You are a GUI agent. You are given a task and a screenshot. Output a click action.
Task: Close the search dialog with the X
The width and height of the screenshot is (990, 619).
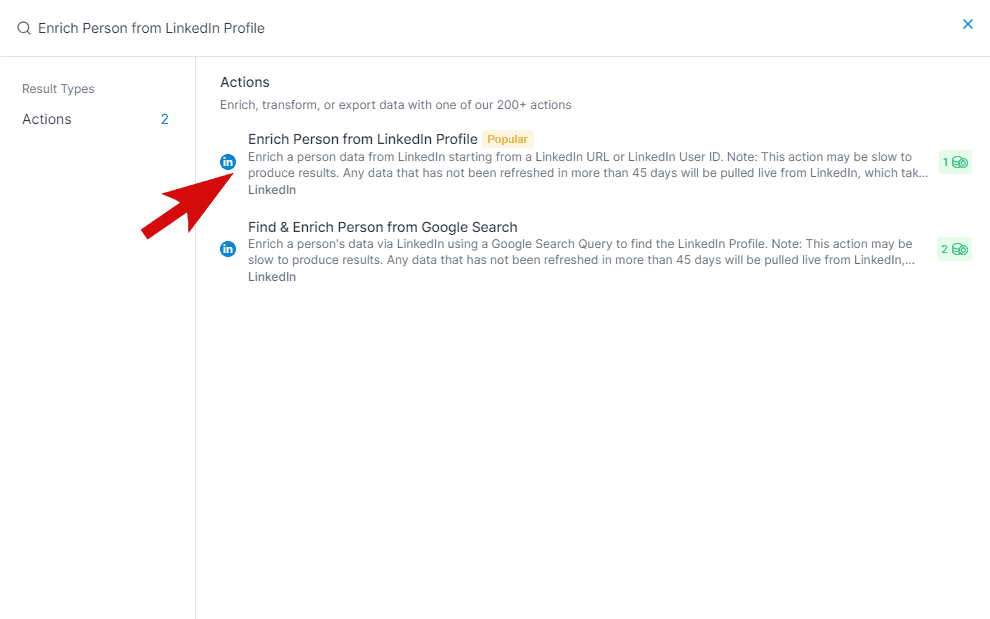967,24
